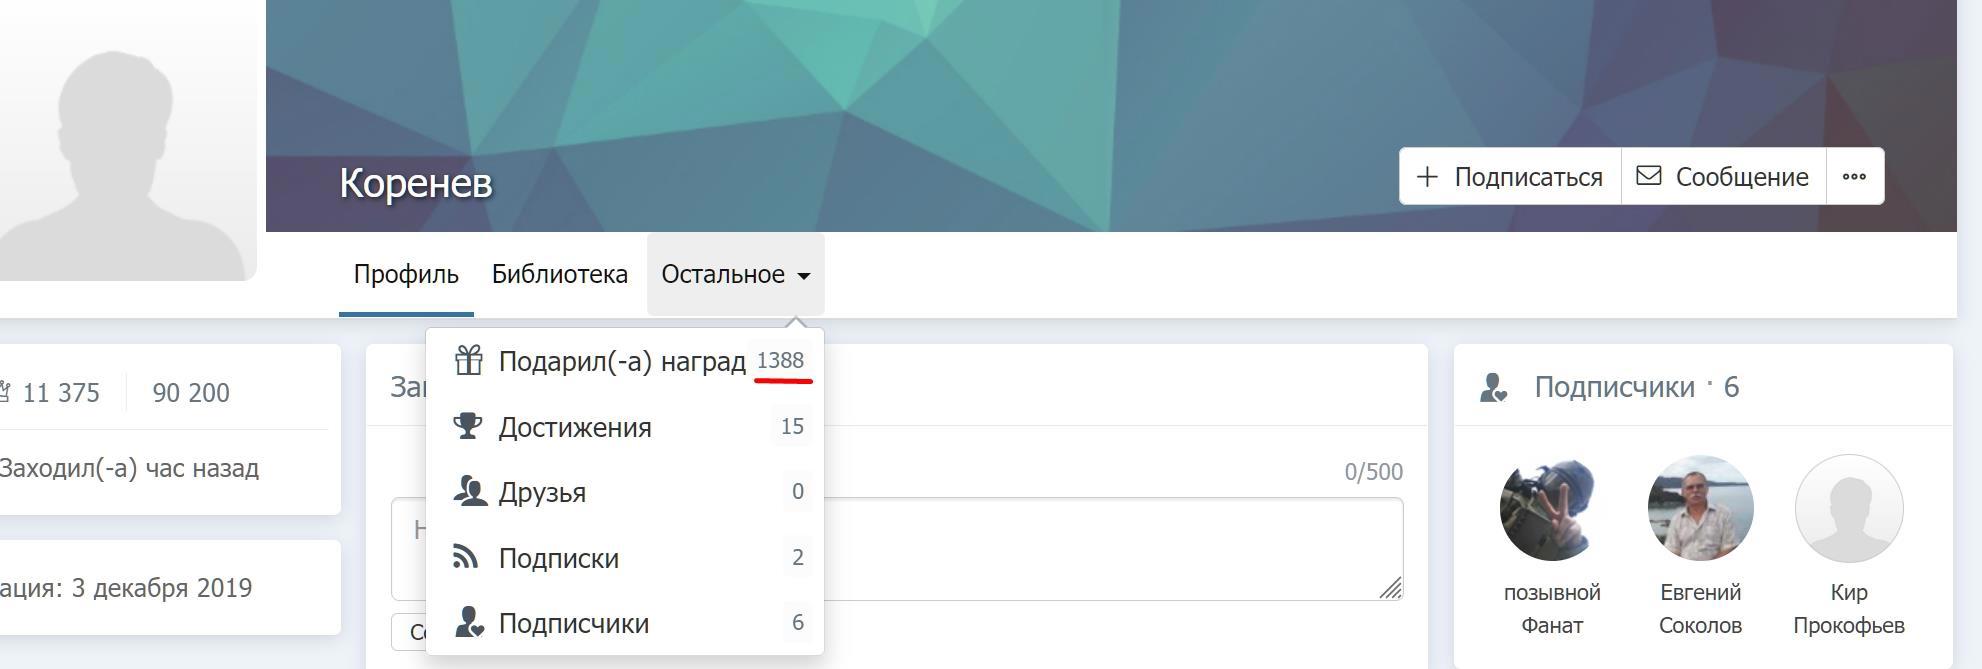This screenshot has width=1982, height=669.
Task: Click the 1388 awards count badge
Action: 780,360
